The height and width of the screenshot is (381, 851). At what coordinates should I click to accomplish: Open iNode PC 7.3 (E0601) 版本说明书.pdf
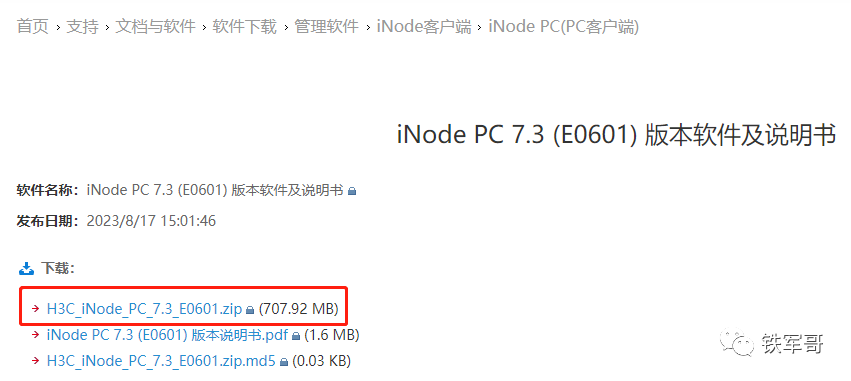[x=167, y=335]
